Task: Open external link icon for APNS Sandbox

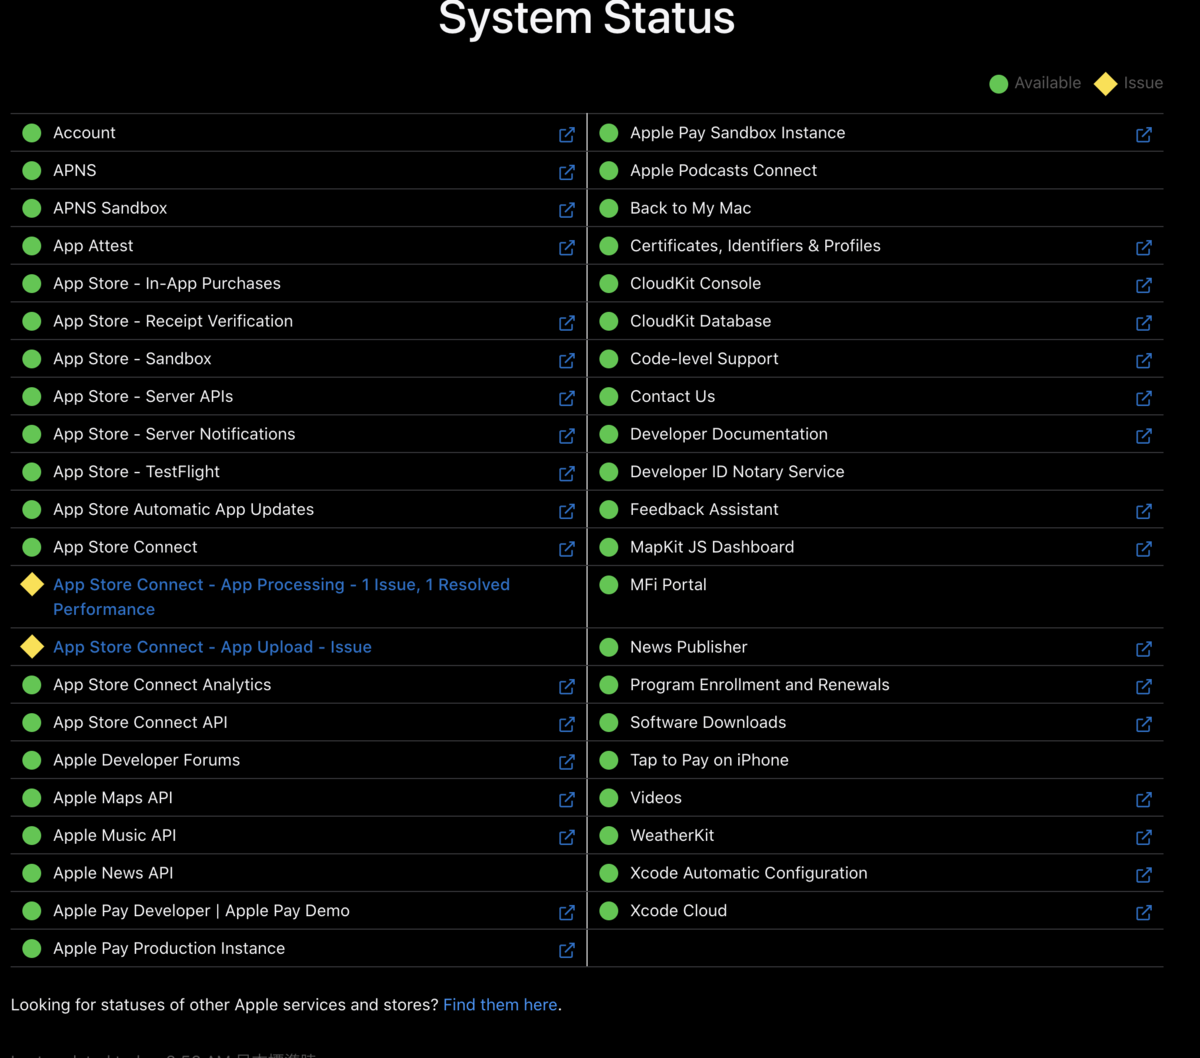Action: tap(567, 209)
